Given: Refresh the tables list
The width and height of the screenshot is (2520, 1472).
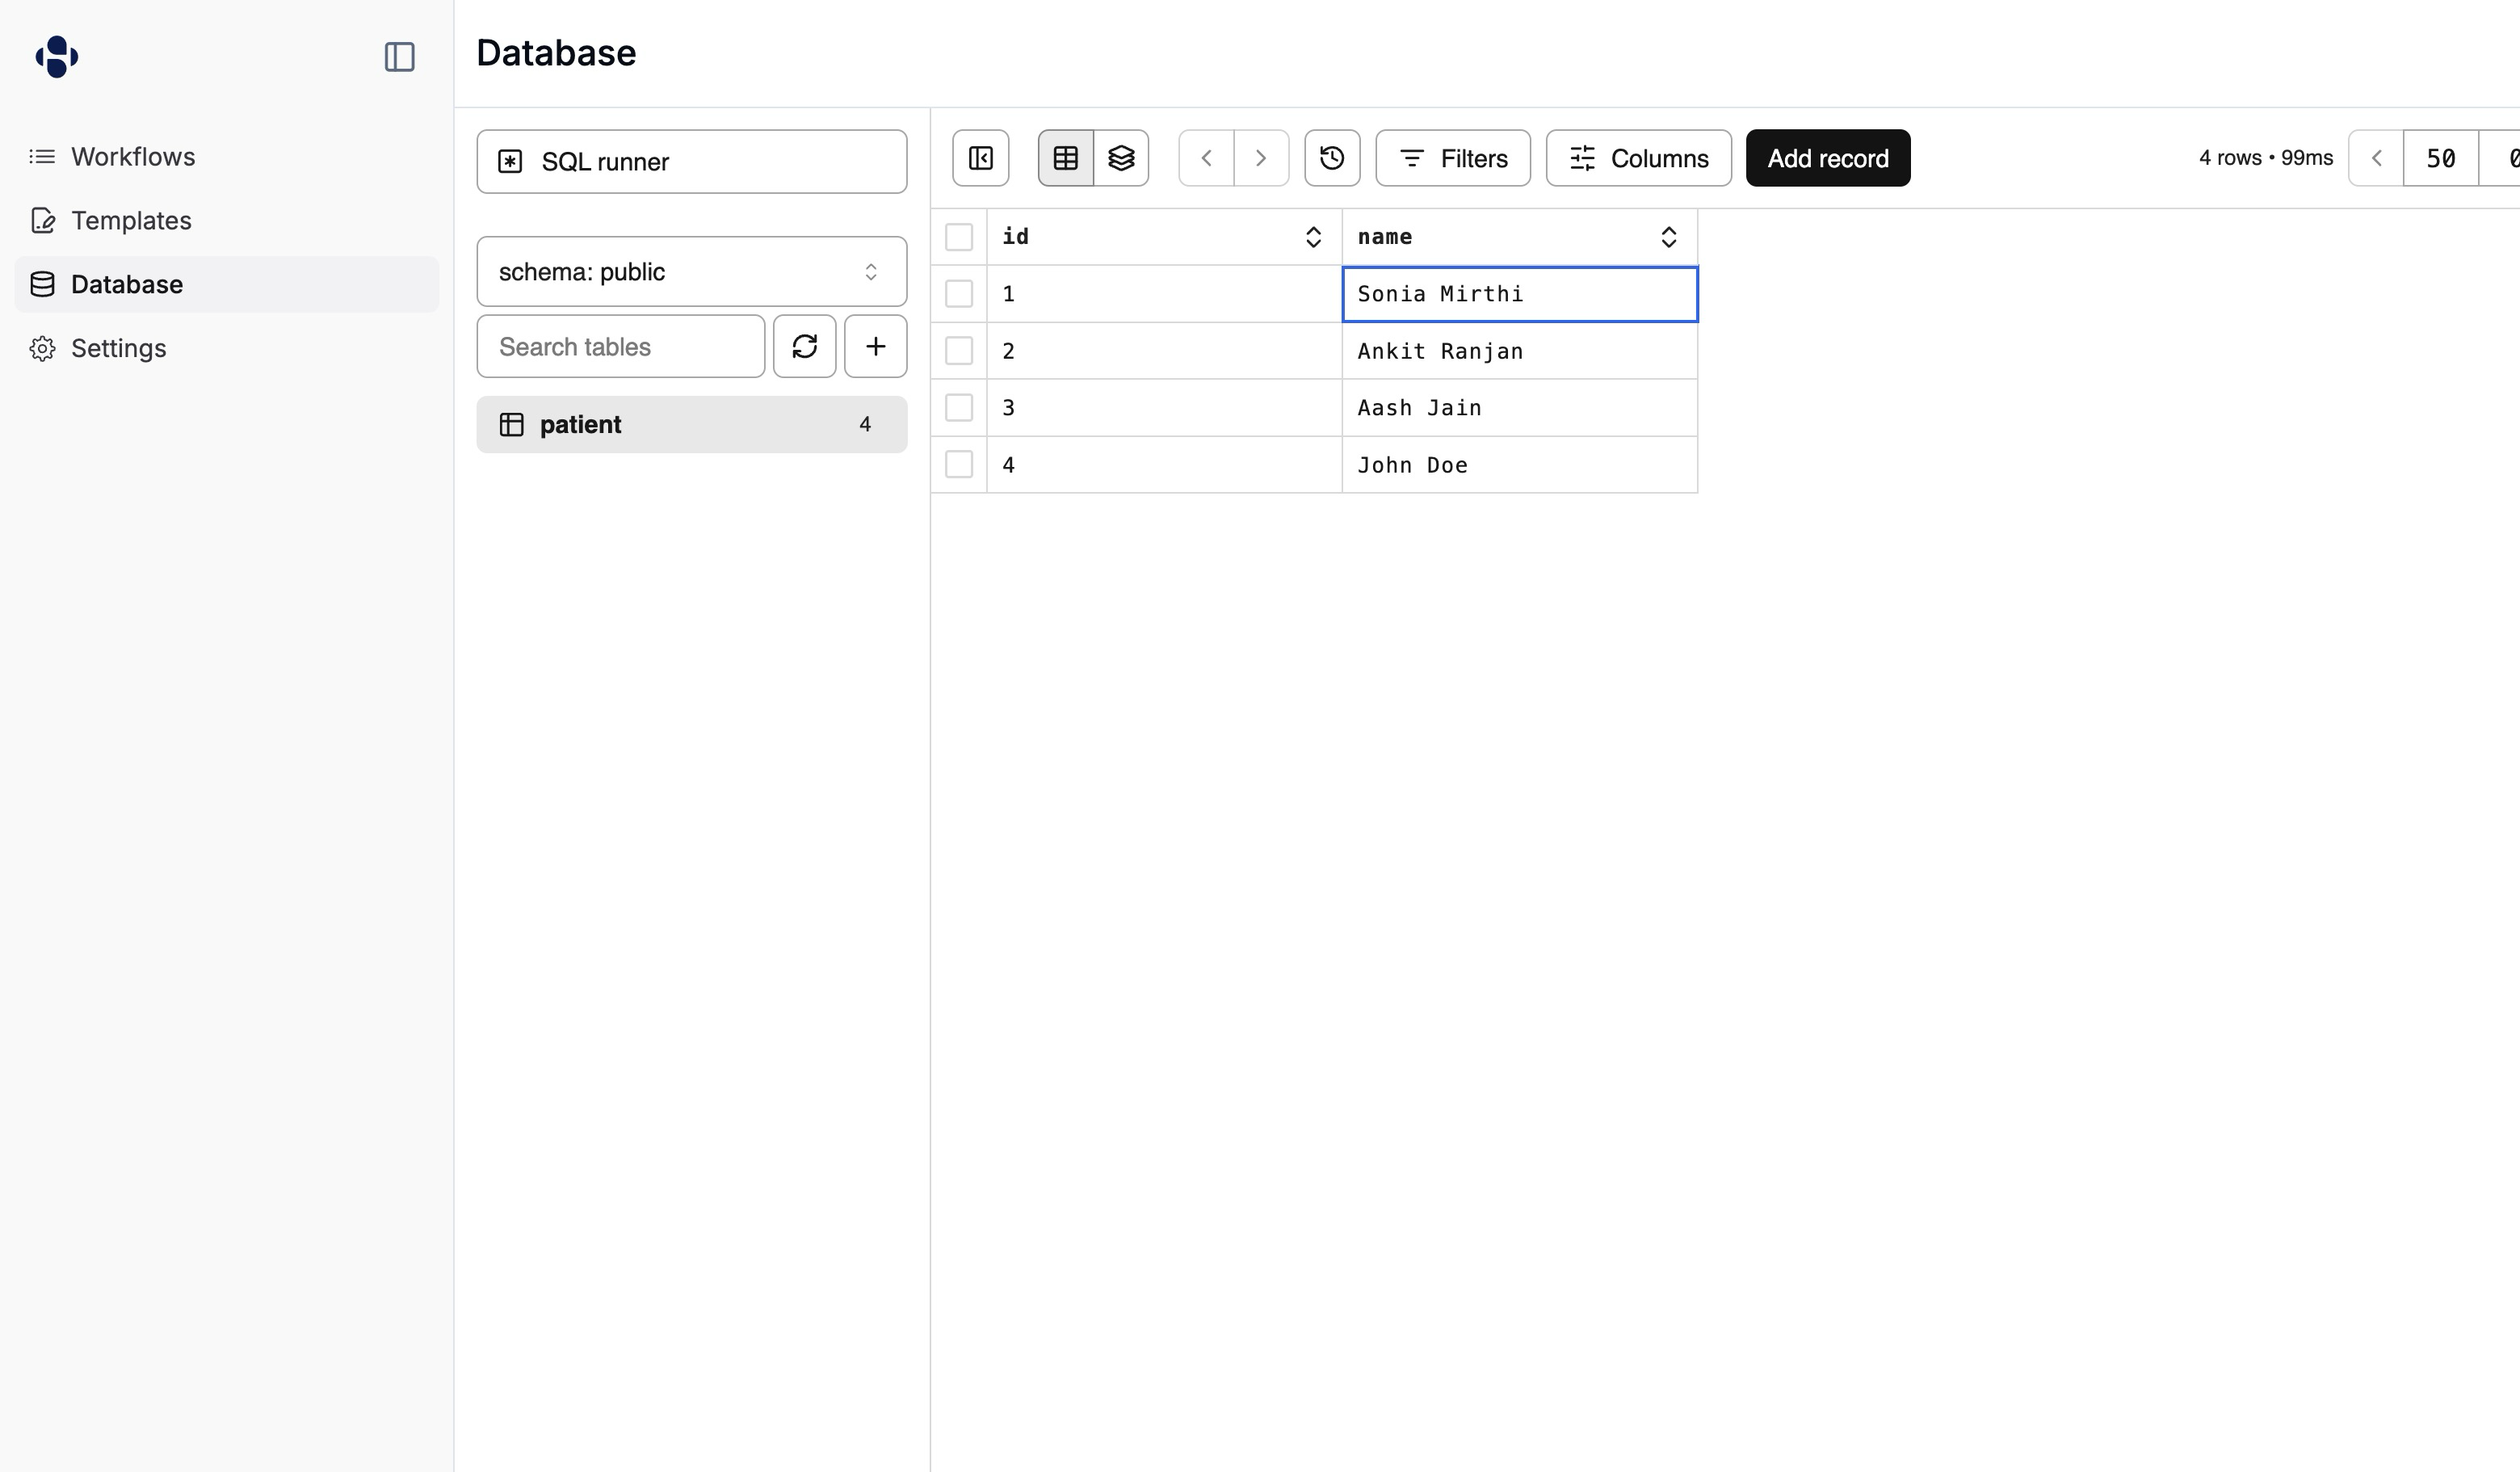Looking at the screenshot, I should 804,346.
